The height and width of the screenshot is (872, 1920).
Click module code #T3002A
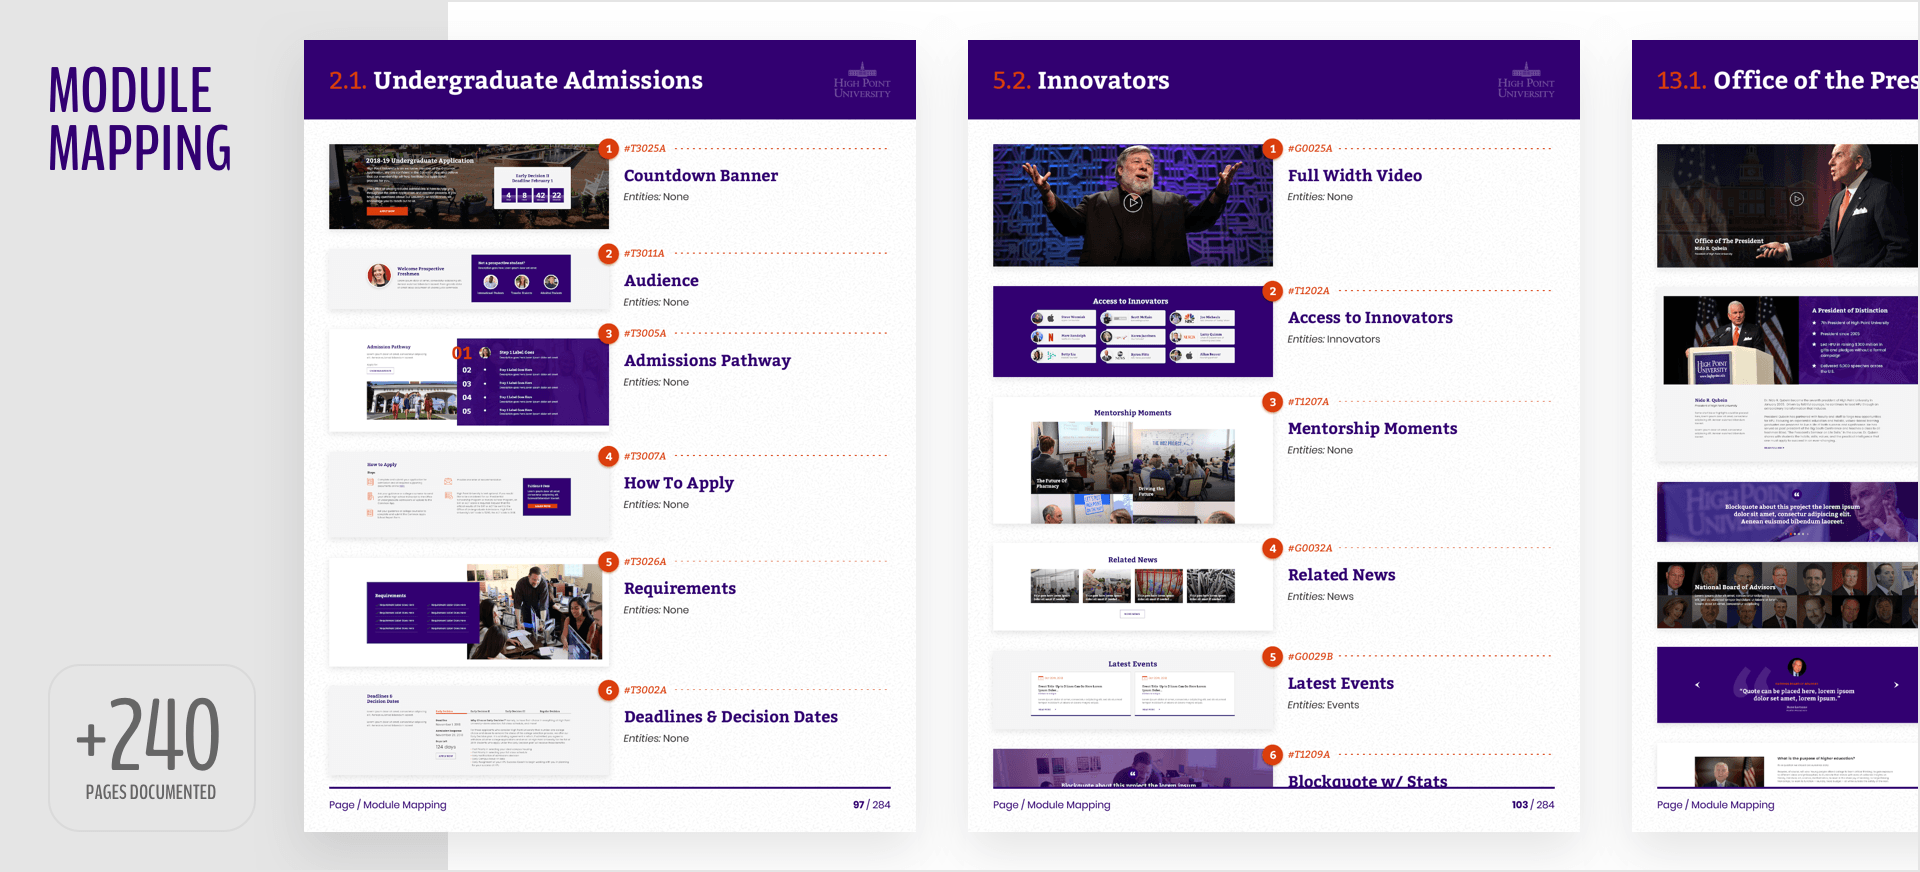click(645, 691)
